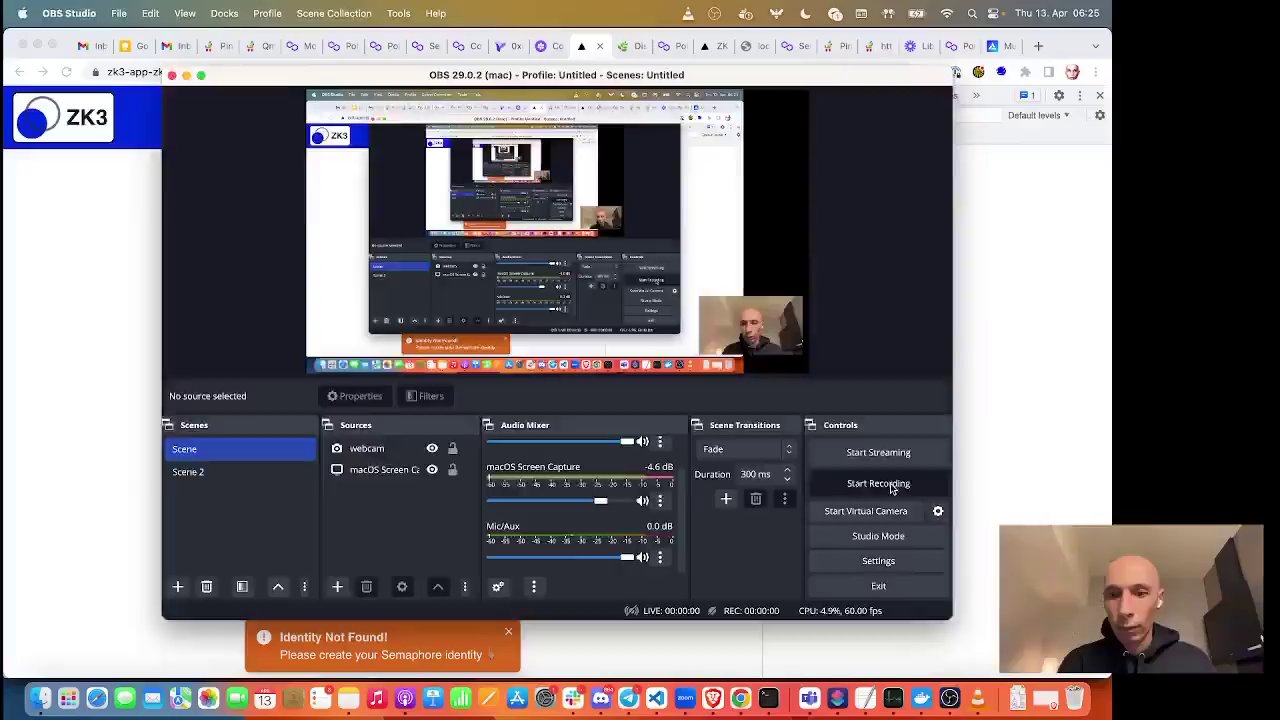The image size is (1280, 720).
Task: Click Spotlight search in menu bar
Action: 972,13
